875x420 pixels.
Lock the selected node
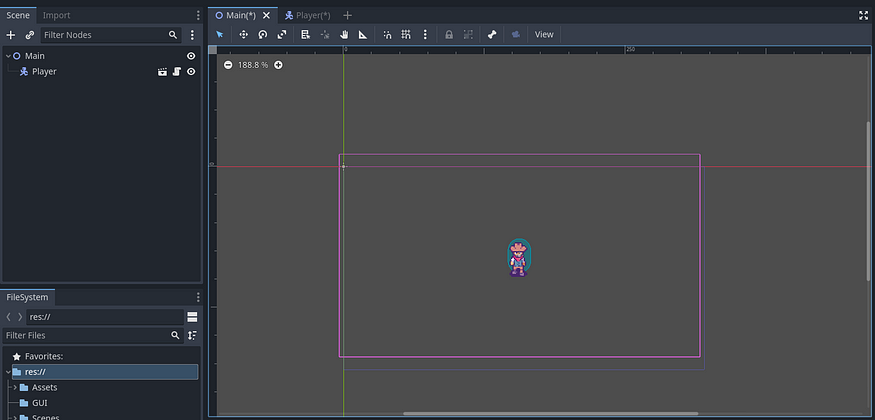point(449,34)
